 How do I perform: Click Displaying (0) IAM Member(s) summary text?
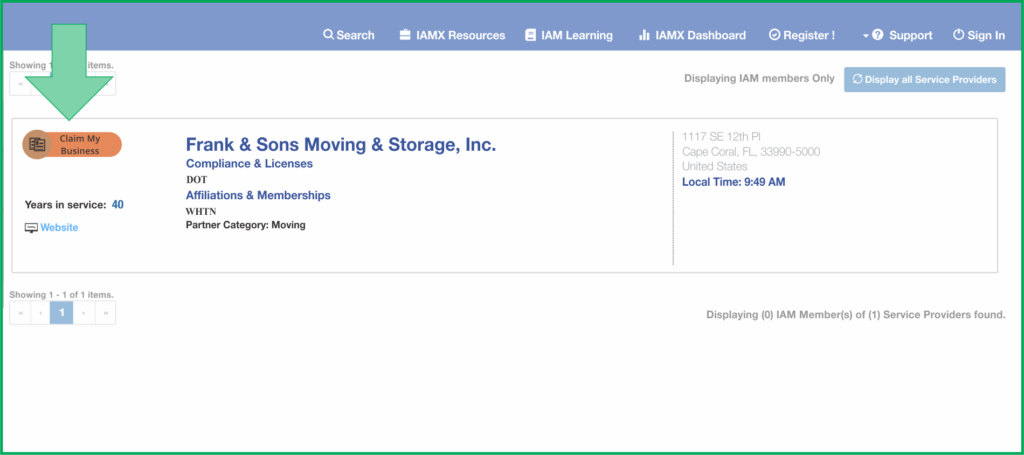click(856, 315)
